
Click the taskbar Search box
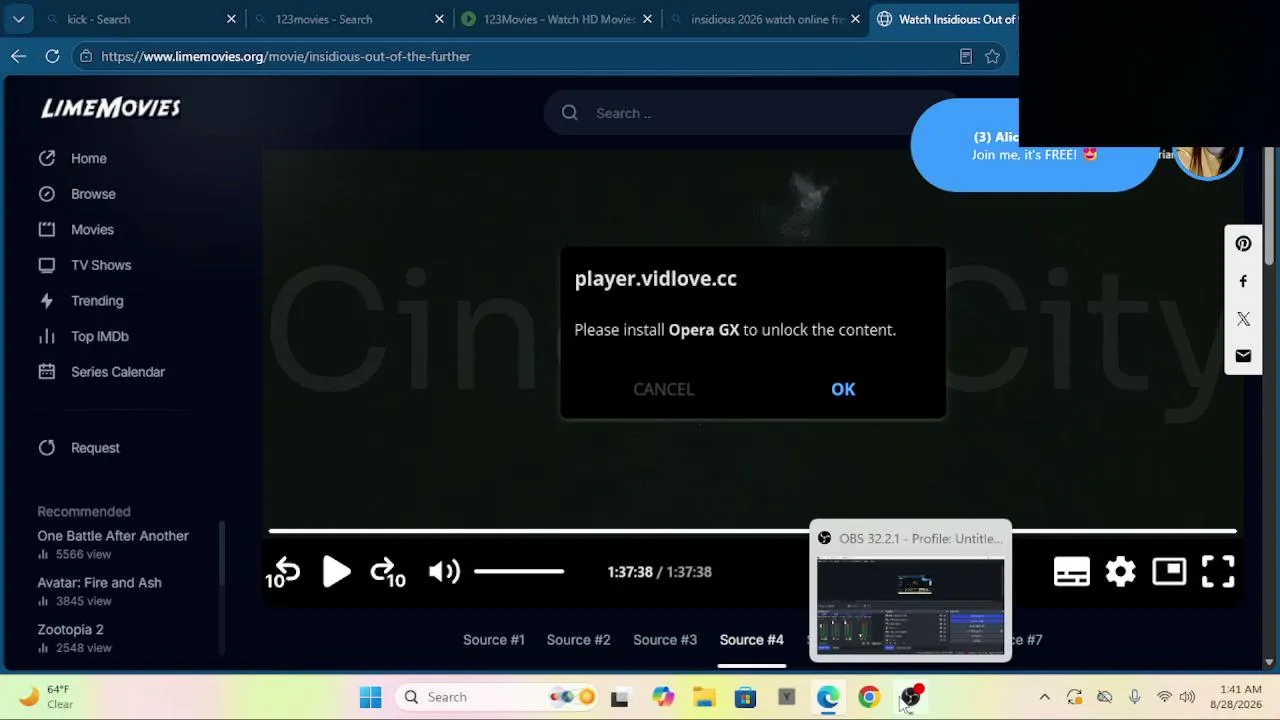coord(496,697)
